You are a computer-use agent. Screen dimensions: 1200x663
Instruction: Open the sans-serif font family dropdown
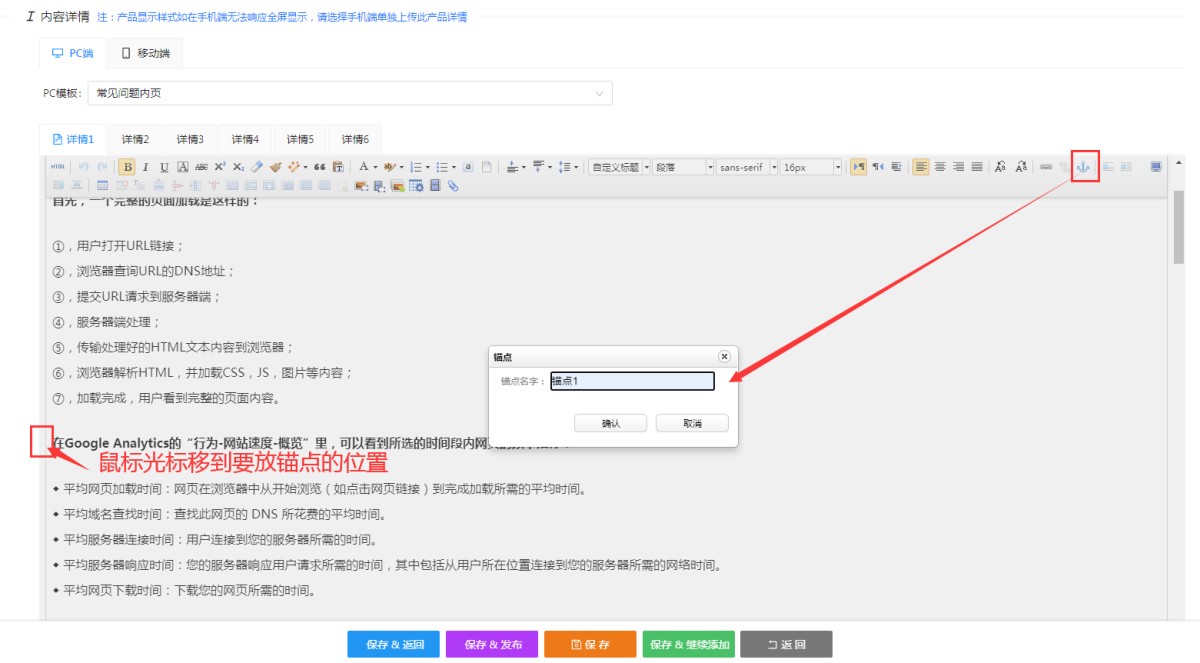746,167
